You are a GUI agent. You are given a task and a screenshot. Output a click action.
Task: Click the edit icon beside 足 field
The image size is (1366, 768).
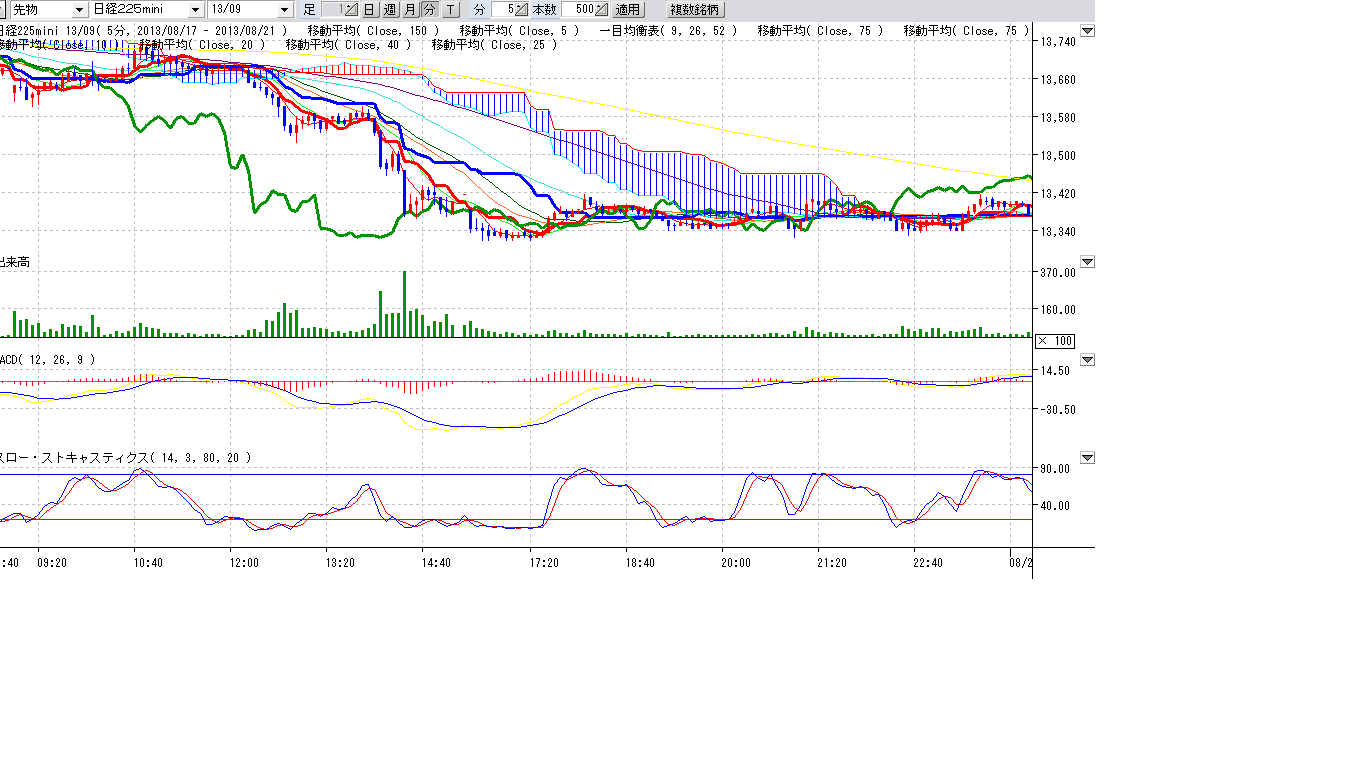point(350,10)
